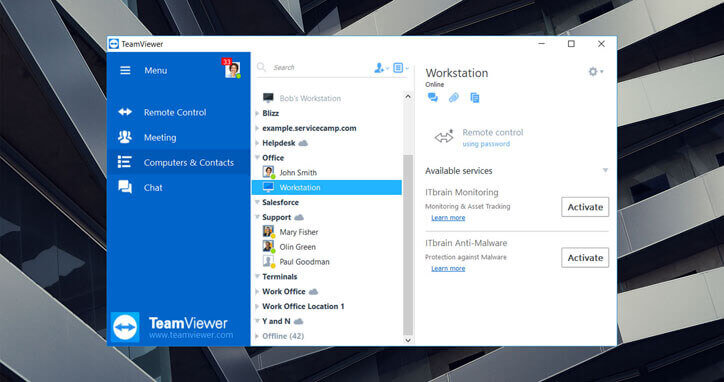724x382 pixels.
Task: Click the cloud icon next to Helpdesk
Action: (x=303, y=143)
